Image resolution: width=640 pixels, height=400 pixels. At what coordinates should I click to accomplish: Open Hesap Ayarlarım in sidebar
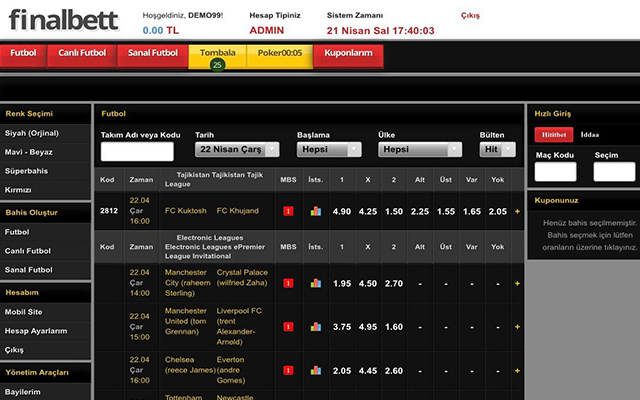36,330
